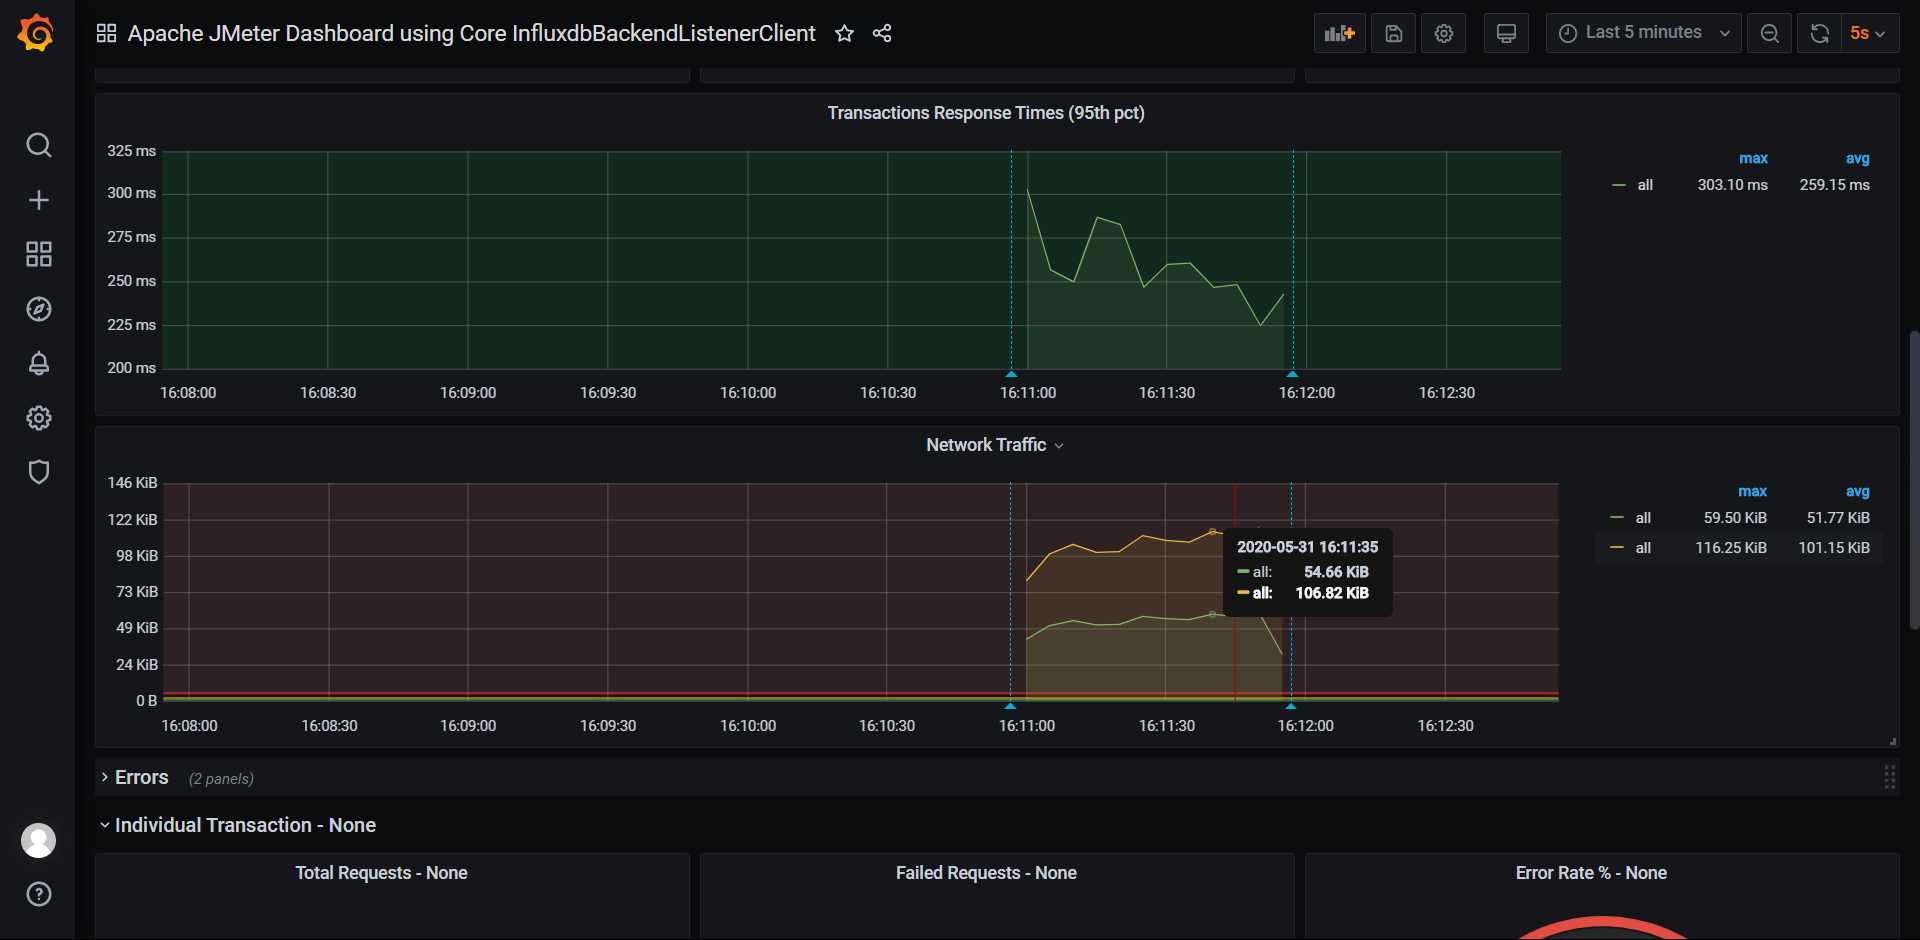Click the 303.10 ms max value

coord(1732,185)
